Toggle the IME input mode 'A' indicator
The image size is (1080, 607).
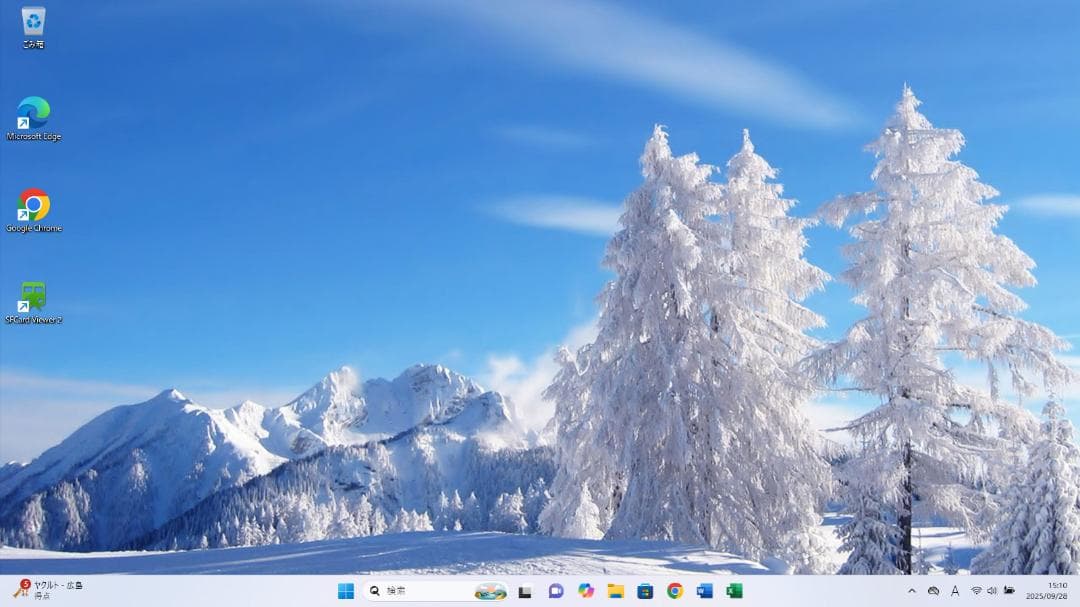[955, 591]
